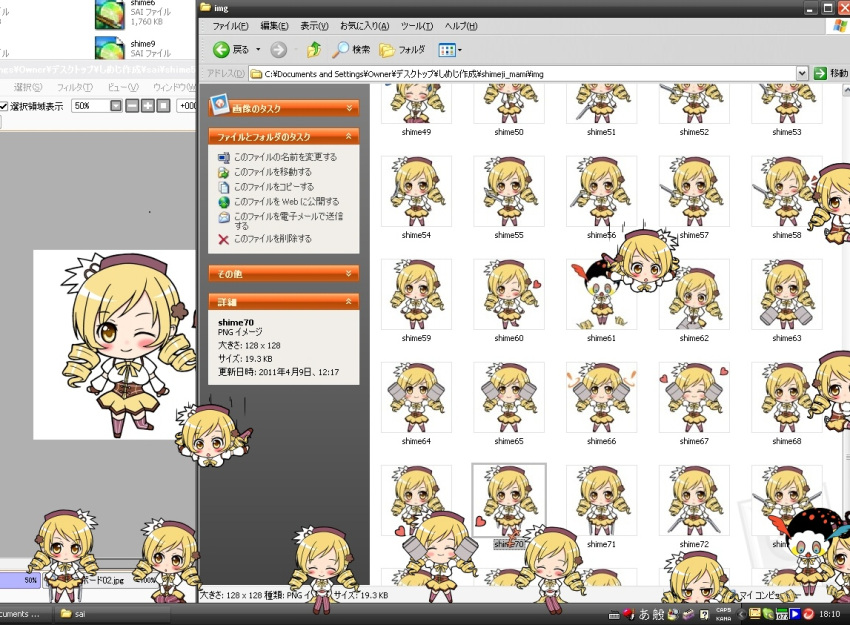Click the taskbar clock showing 18:10
Viewport: 850px width, 625px height.
coord(829,614)
